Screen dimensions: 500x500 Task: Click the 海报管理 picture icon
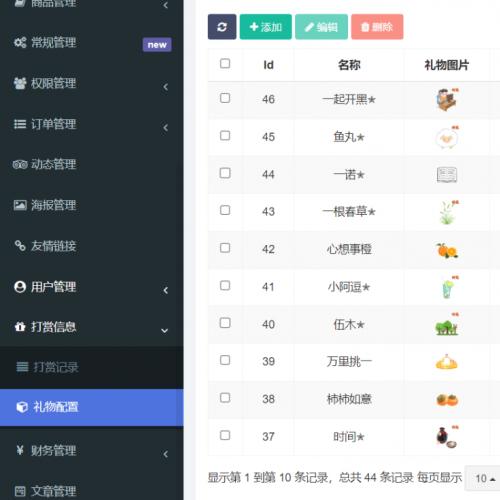20,205
